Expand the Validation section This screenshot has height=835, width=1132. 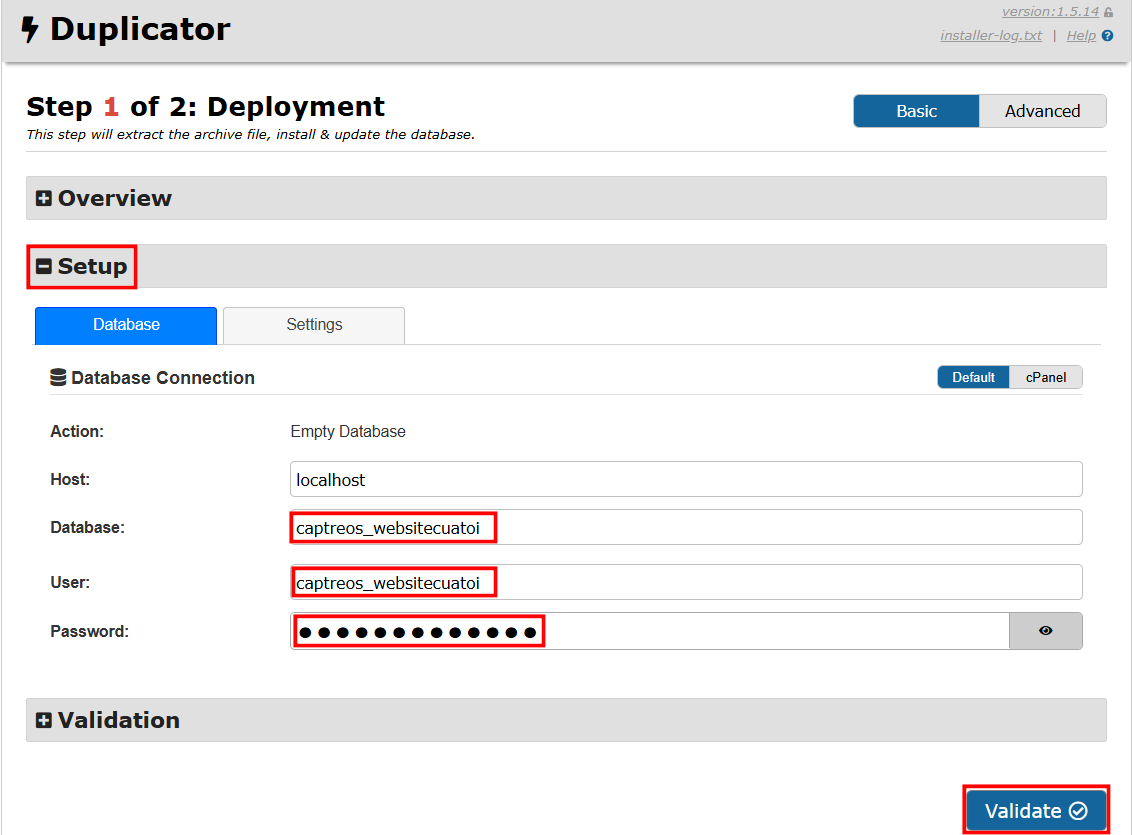[108, 720]
